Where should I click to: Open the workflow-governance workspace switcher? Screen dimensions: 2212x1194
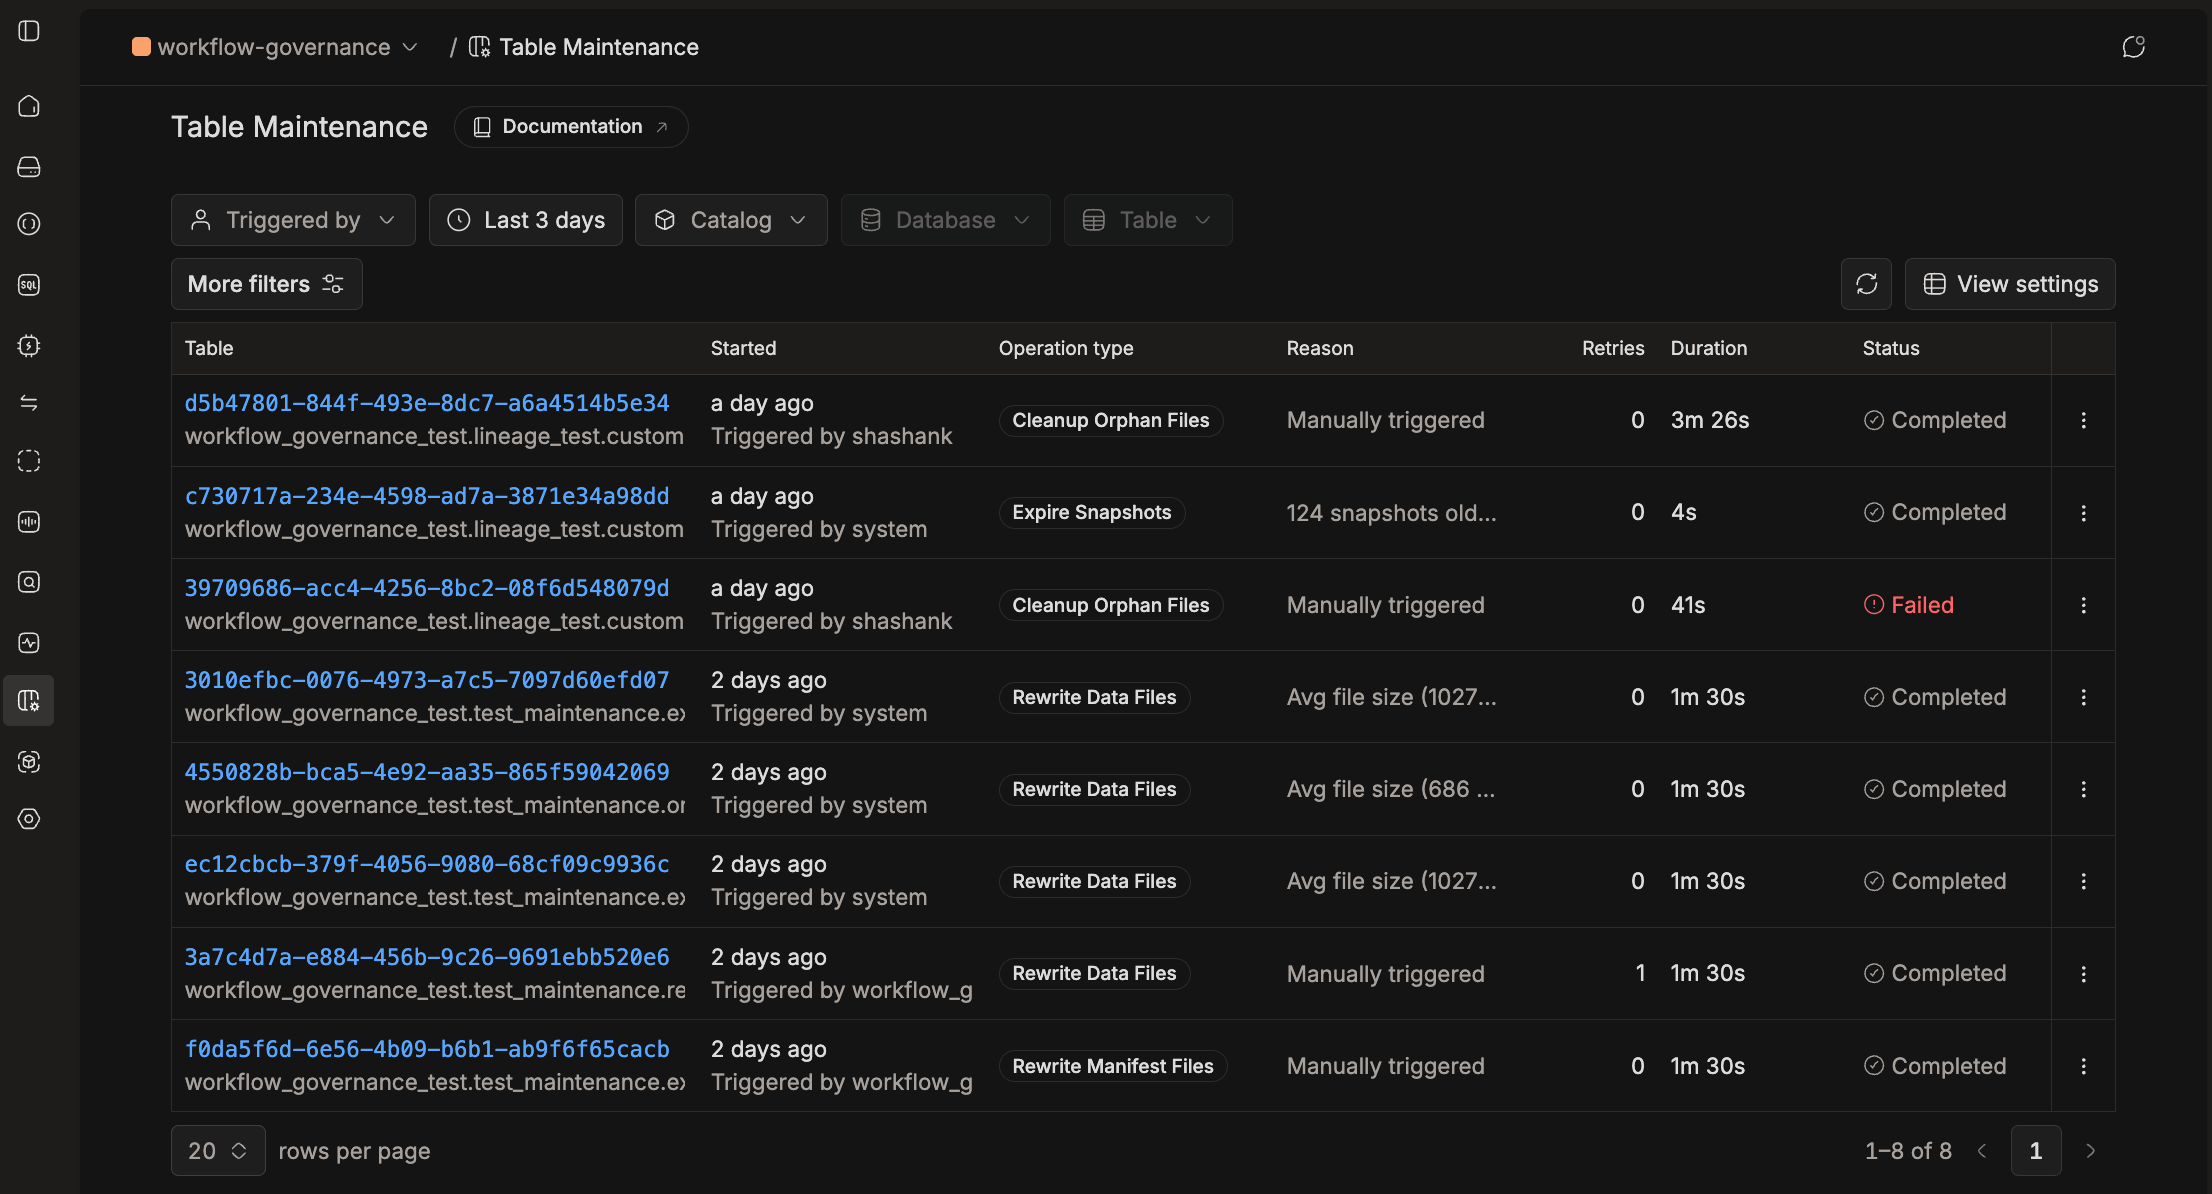click(275, 47)
